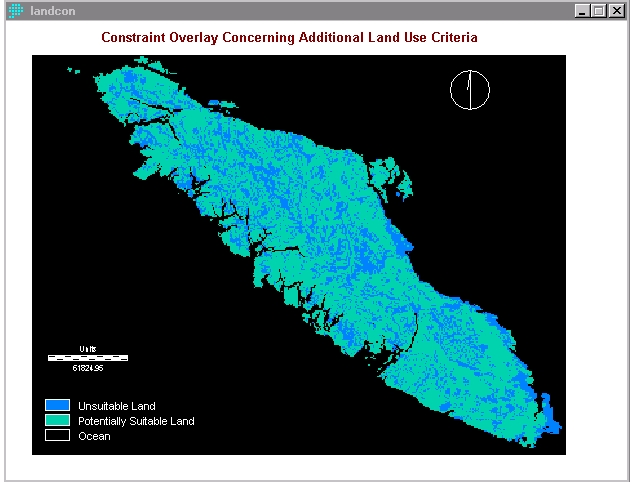The width and height of the screenshot is (632, 484).
Task: Click the black Ocean legend swatch
Action: coord(58,435)
